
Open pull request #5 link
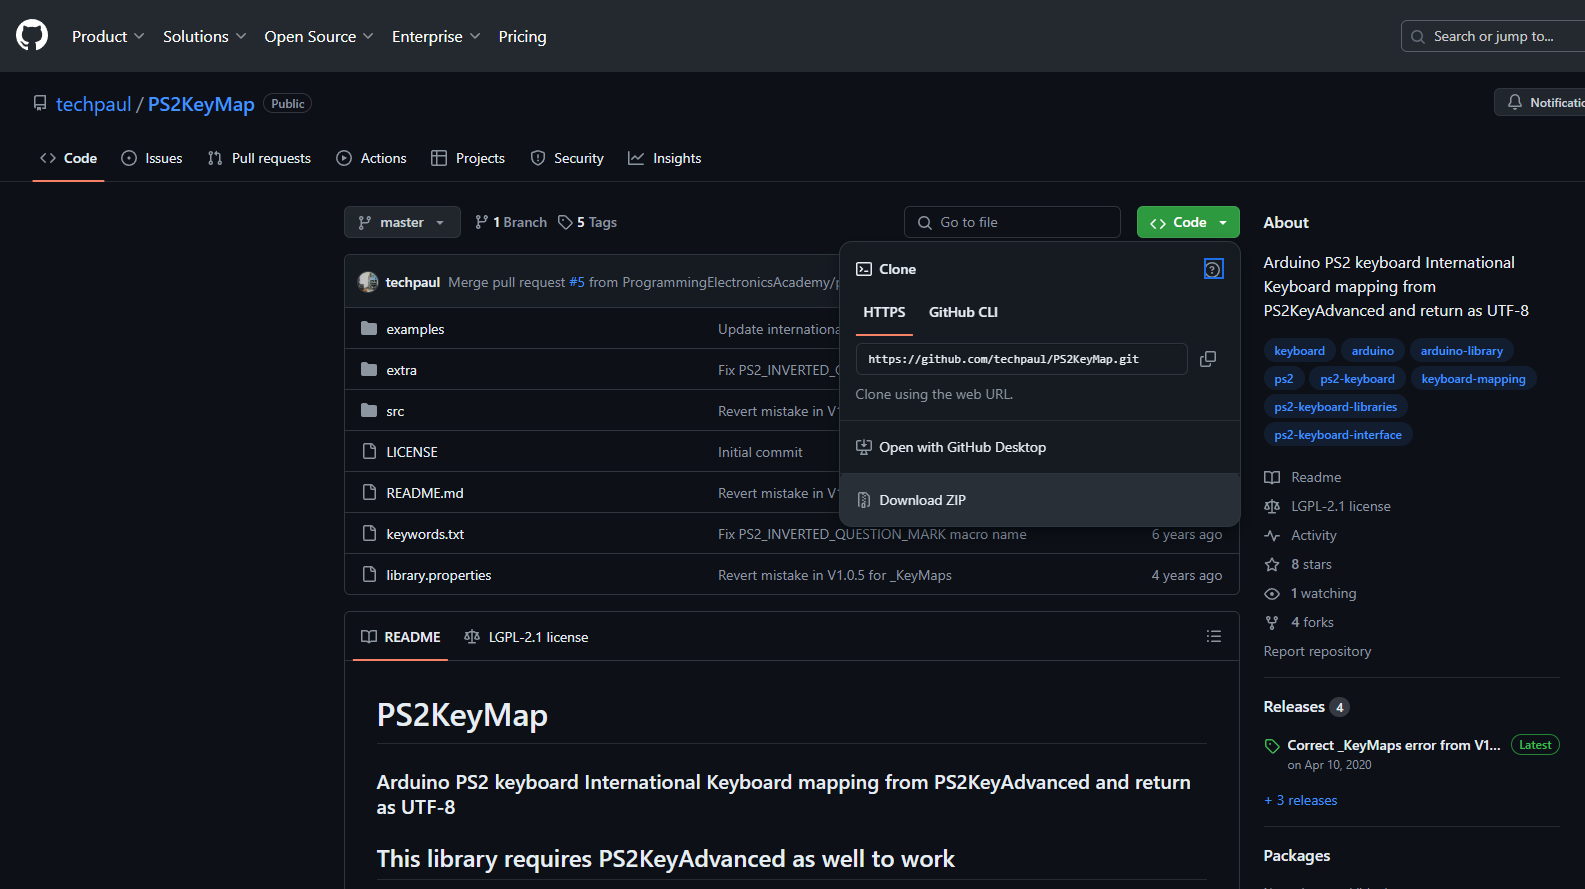[577, 282]
